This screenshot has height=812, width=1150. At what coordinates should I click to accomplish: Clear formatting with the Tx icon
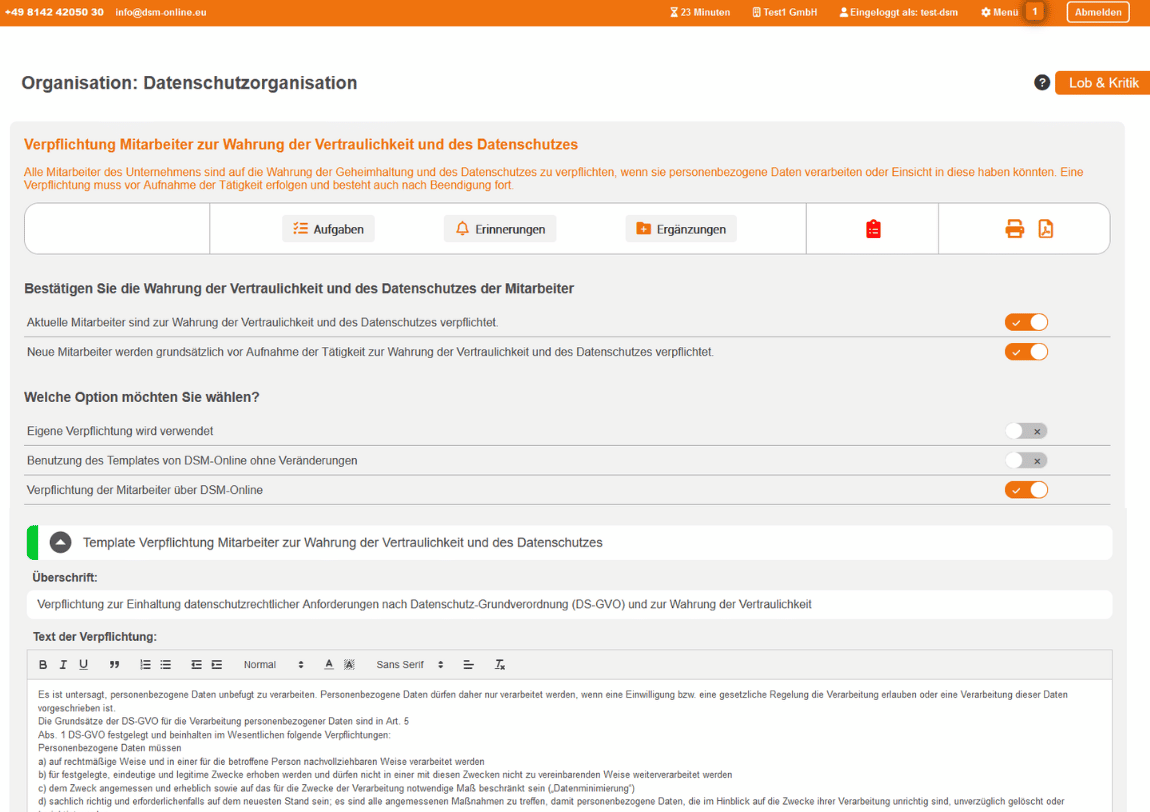coord(499,664)
